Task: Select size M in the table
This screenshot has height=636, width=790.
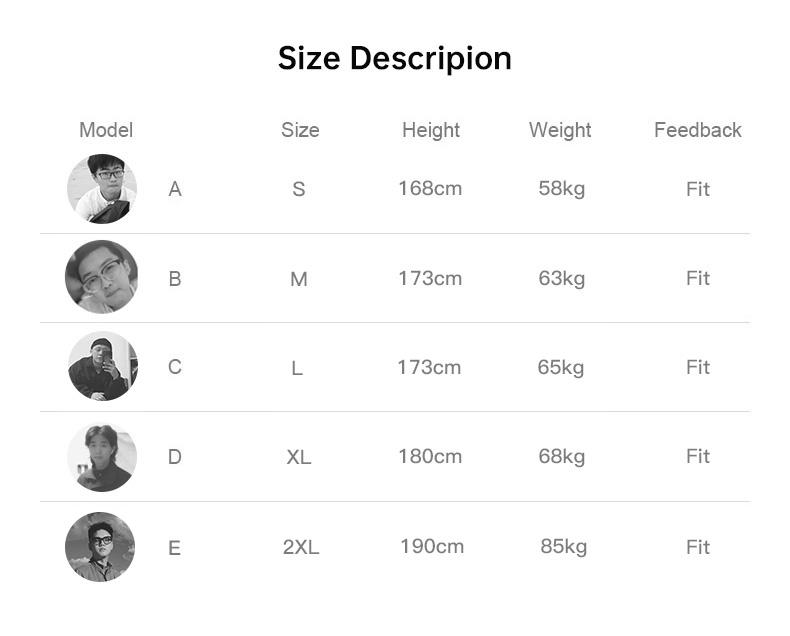Action: pyautogui.click(x=299, y=279)
